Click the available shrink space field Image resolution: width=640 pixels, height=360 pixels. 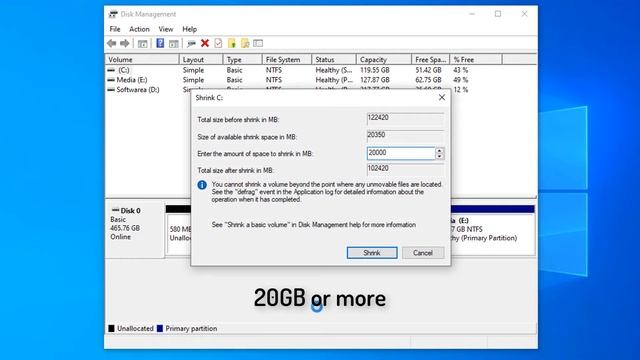coord(405,136)
